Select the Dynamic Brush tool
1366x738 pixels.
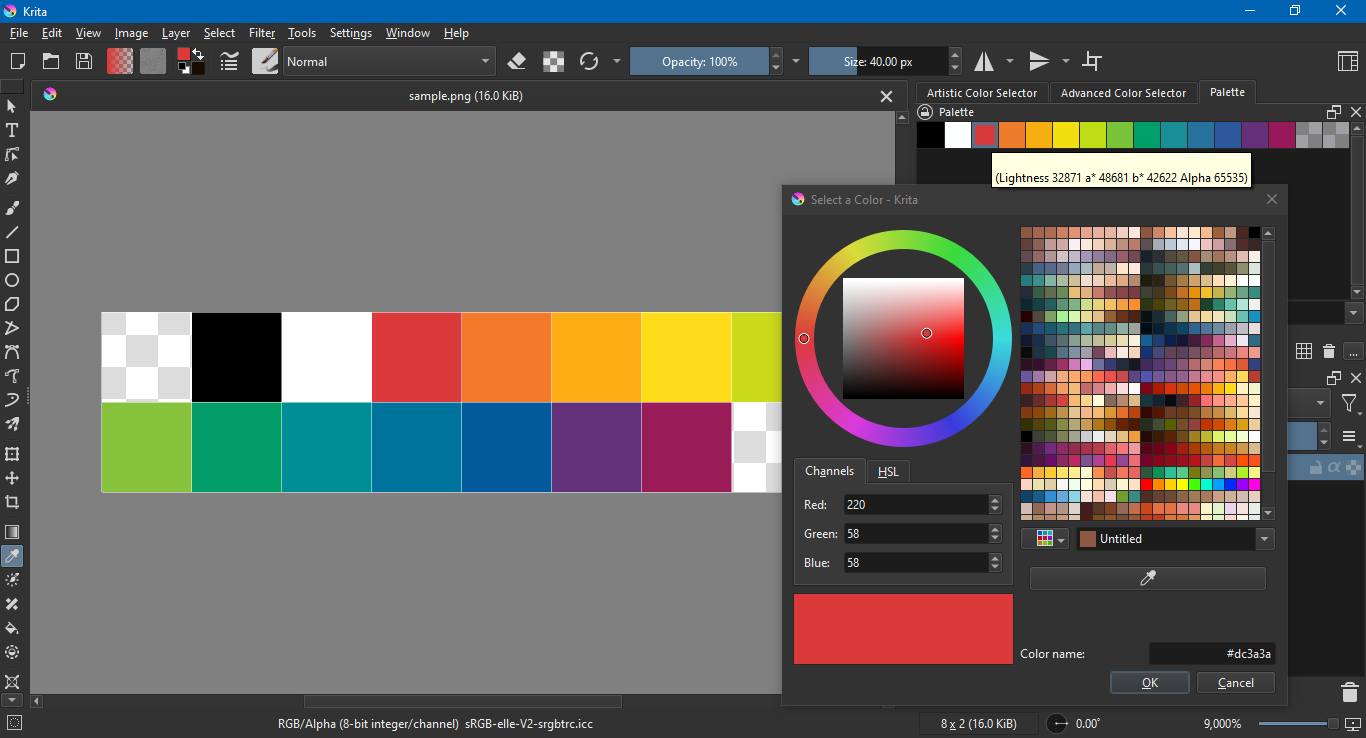click(x=12, y=400)
